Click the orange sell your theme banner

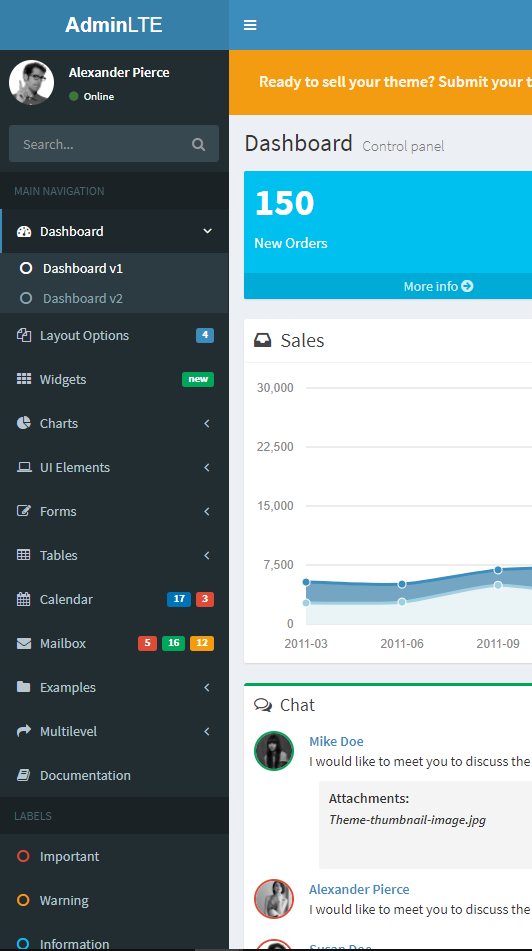click(380, 82)
